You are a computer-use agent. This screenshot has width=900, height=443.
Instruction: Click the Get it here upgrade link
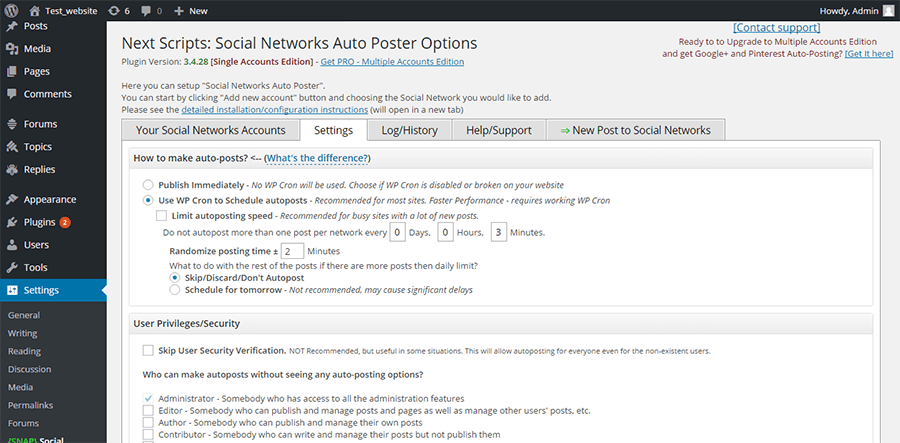coord(869,53)
